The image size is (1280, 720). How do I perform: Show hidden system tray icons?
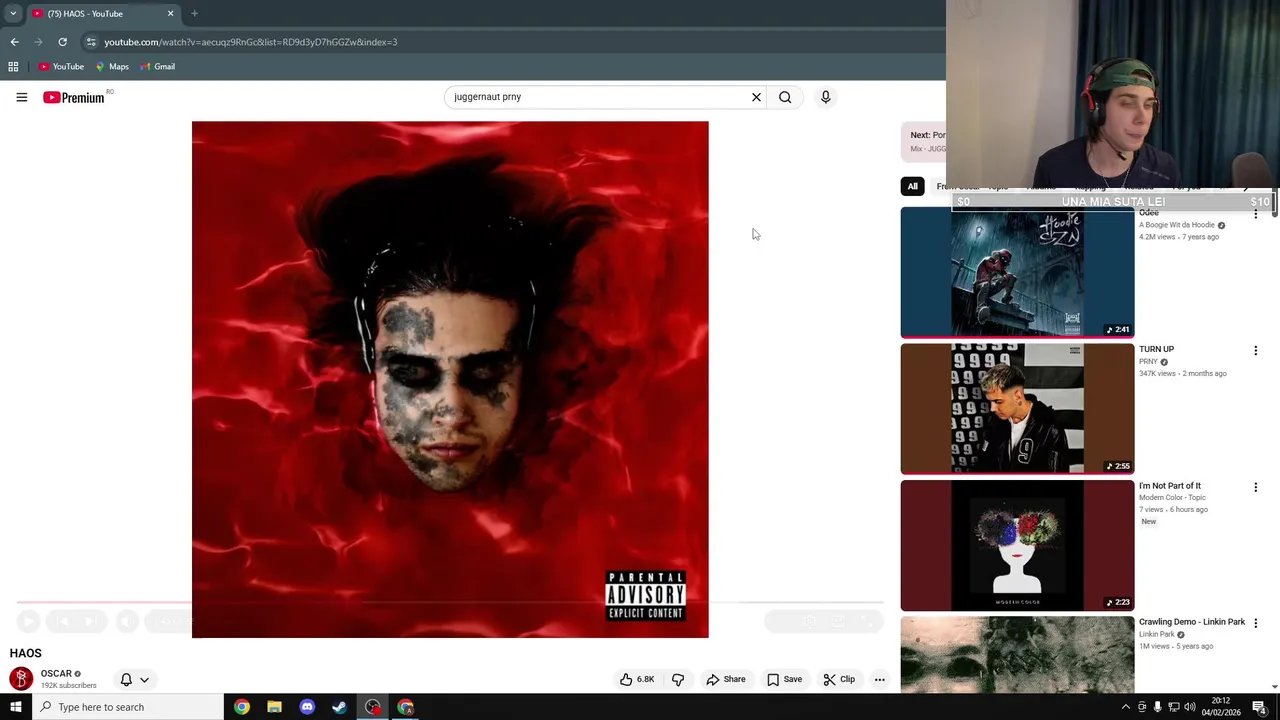[x=1125, y=707]
